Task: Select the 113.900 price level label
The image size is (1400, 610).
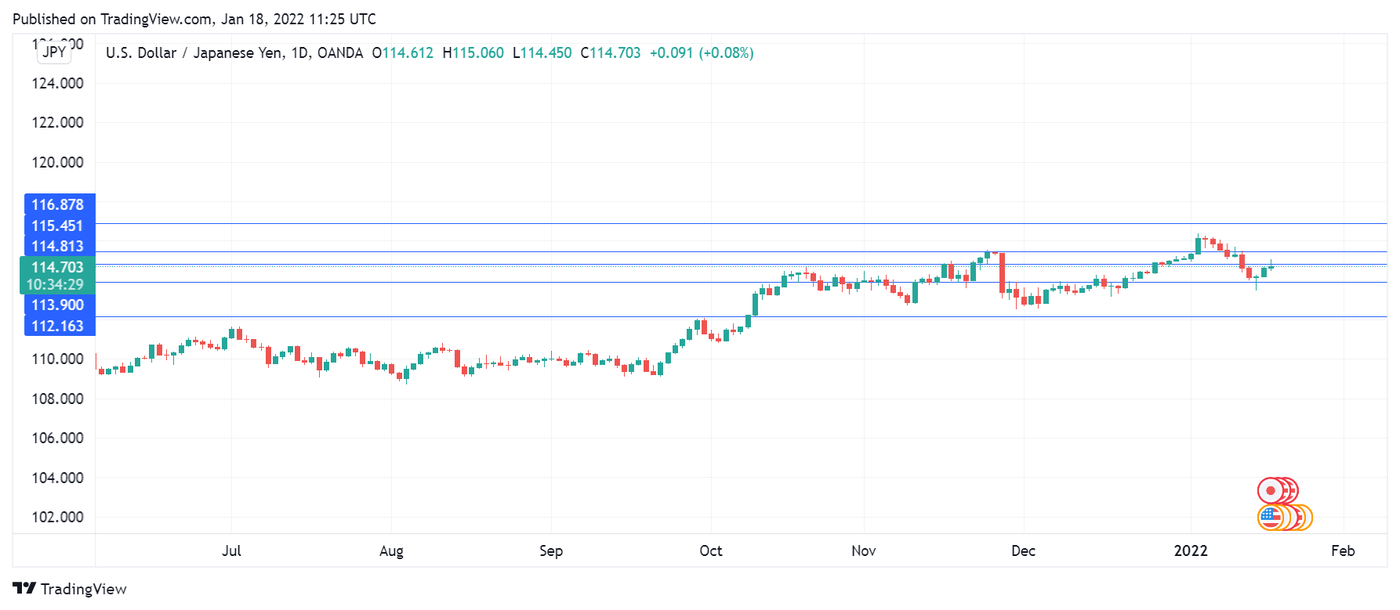Action: pyautogui.click(x=57, y=305)
